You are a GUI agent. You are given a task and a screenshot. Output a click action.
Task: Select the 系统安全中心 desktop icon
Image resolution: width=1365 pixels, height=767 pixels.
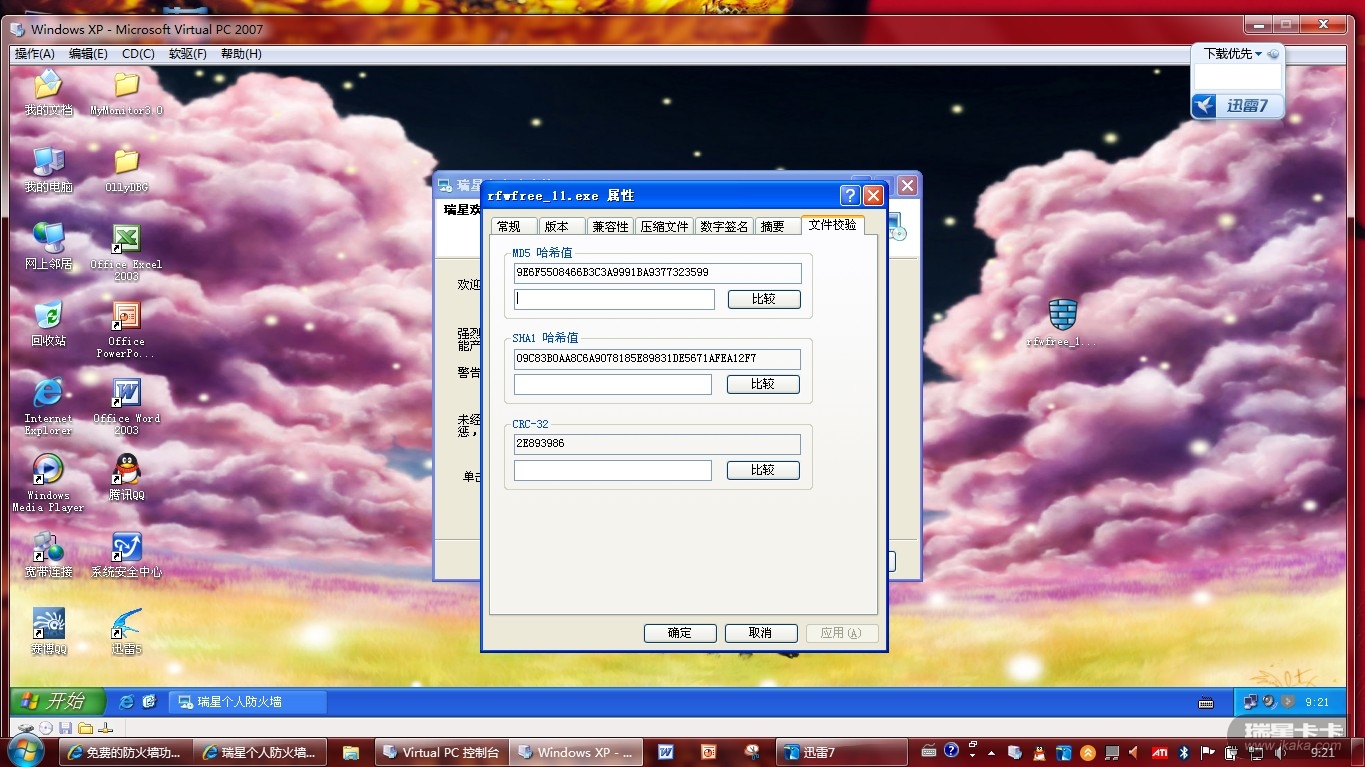[x=126, y=555]
